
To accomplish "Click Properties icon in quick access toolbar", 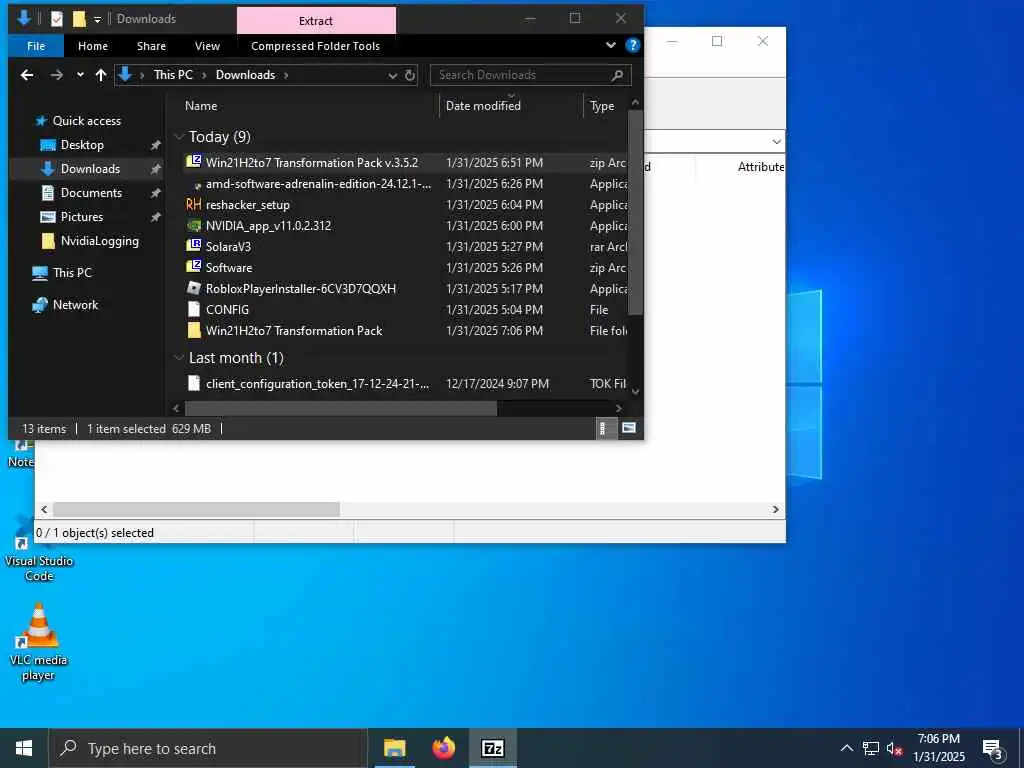I will tap(57, 19).
